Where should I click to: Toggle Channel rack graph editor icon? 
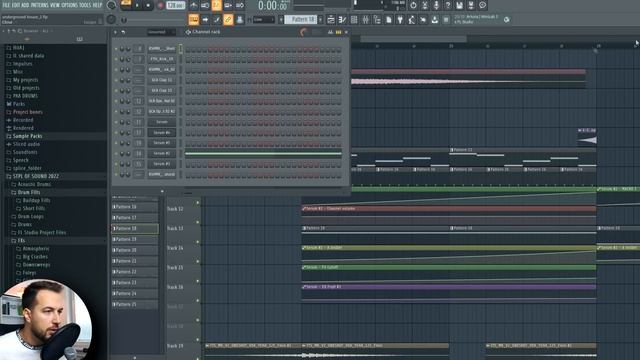pyautogui.click(x=330, y=32)
